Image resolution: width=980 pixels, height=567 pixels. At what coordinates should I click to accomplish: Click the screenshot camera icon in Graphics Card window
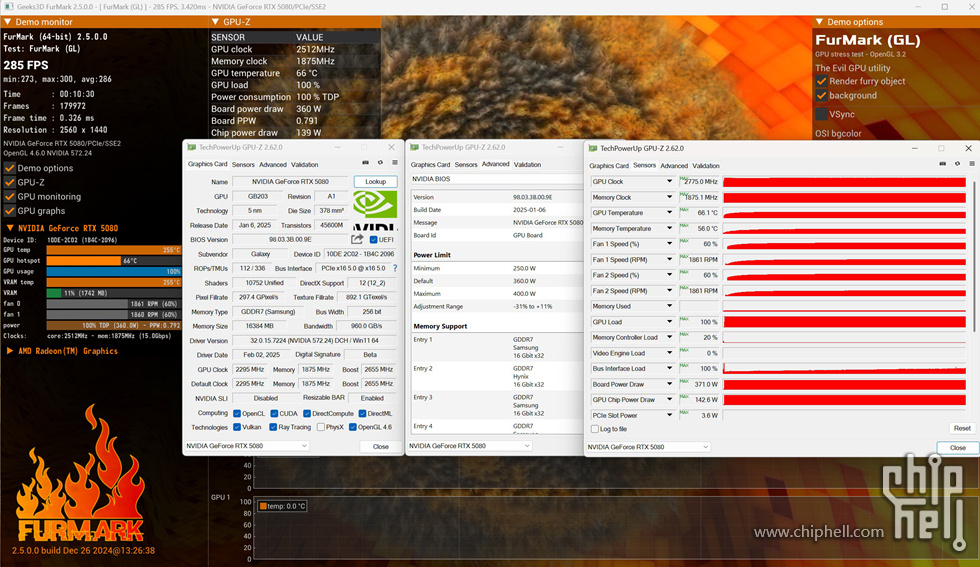(366, 163)
